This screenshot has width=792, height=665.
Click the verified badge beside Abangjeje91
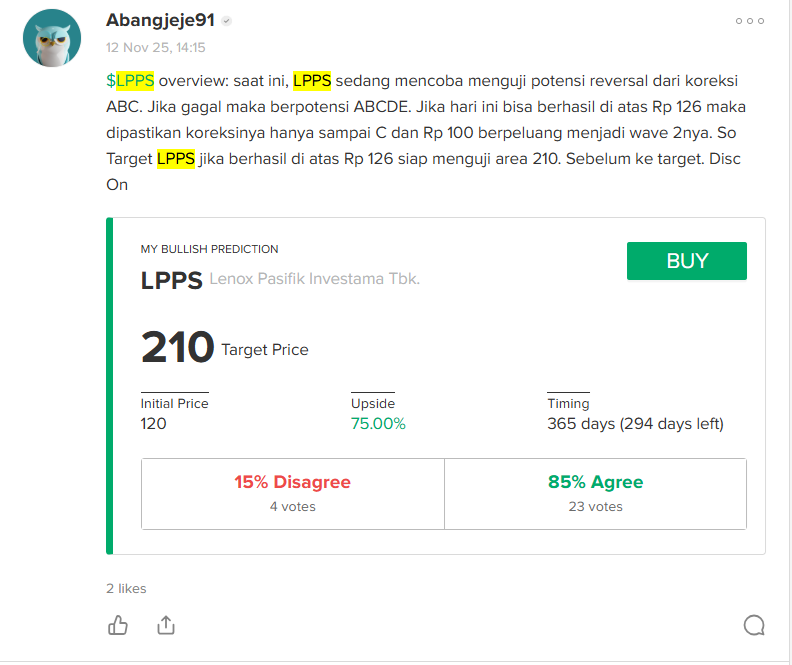pos(227,21)
